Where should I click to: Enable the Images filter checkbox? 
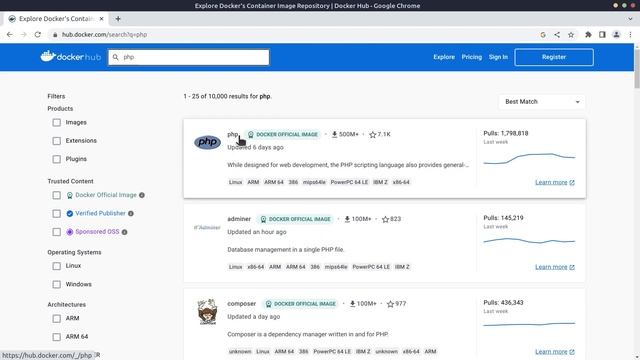pos(57,122)
